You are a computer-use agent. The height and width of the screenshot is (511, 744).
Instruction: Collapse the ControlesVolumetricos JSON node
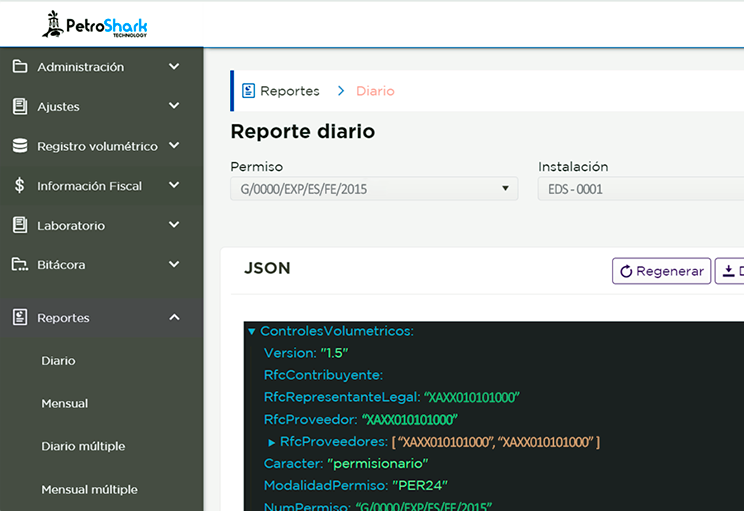tap(251, 331)
